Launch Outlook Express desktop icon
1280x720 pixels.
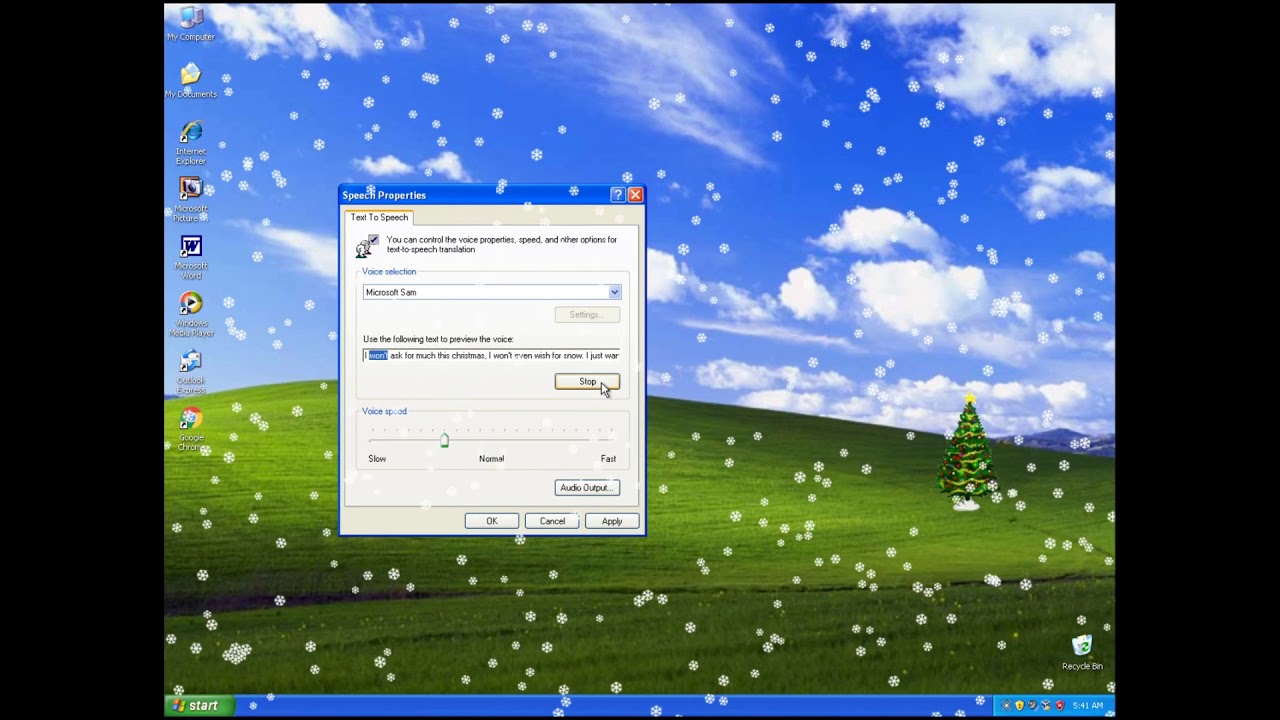click(x=190, y=371)
